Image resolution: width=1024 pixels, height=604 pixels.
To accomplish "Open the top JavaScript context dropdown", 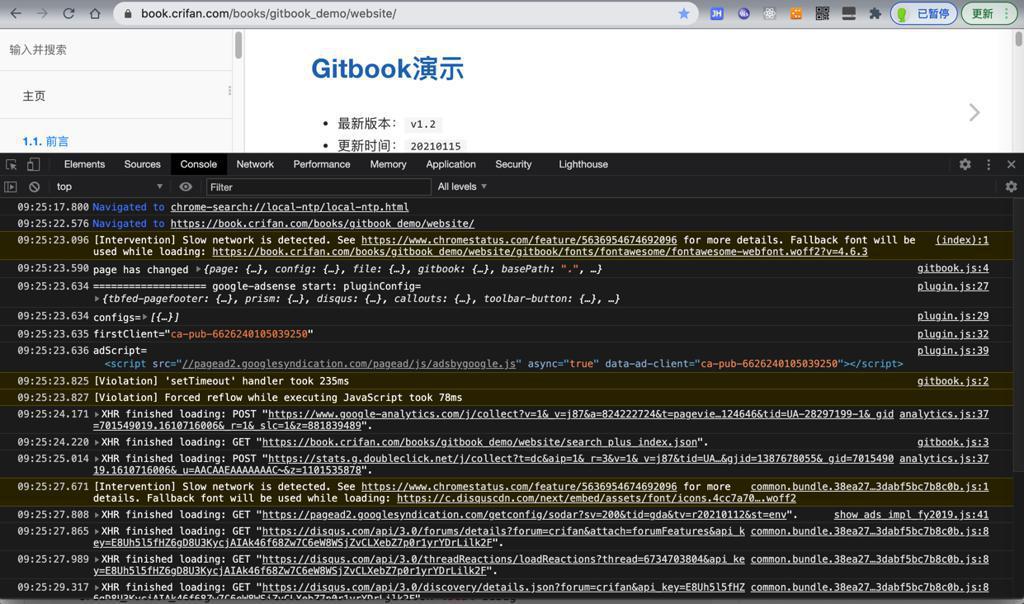I will click(109, 187).
